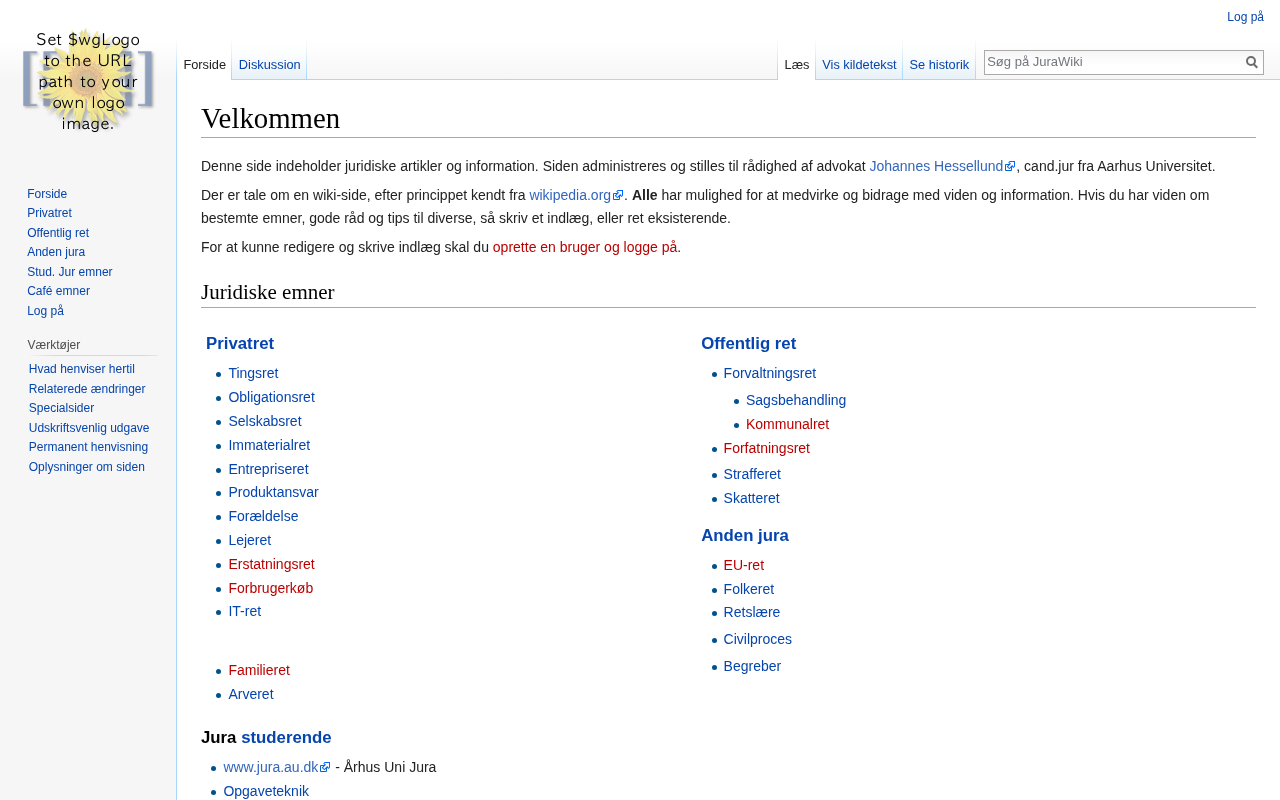
Task: Click Permanent henvisning link
Action: point(88,447)
